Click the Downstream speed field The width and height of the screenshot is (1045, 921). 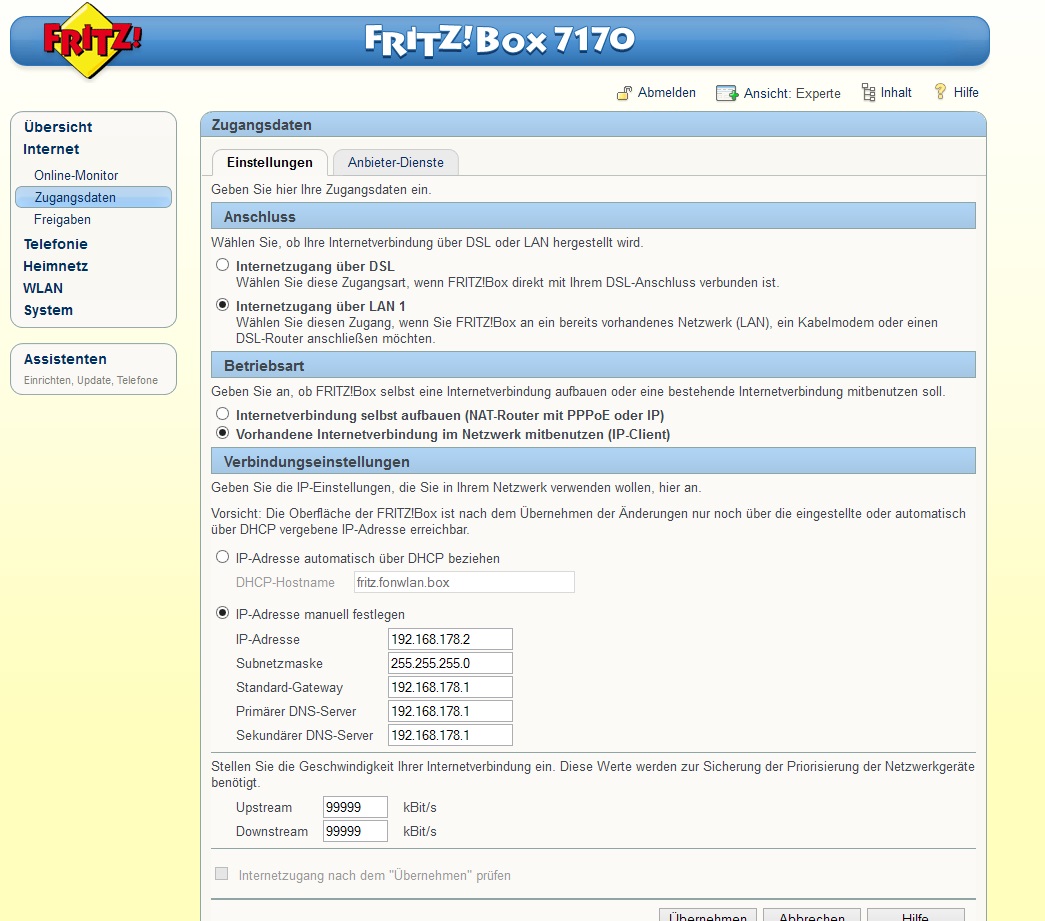tap(355, 831)
